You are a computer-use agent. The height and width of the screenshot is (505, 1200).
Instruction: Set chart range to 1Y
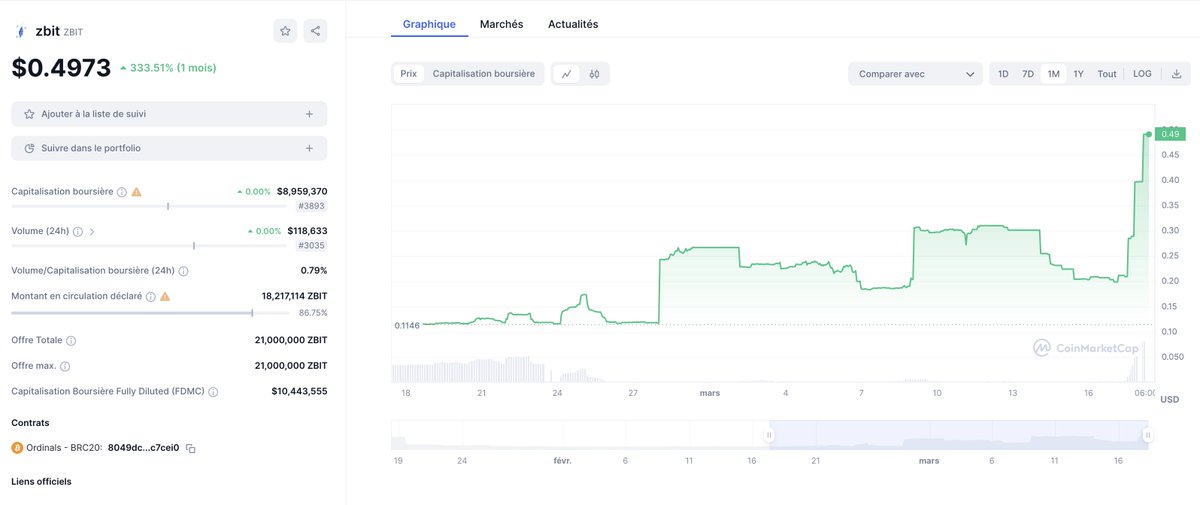point(1078,74)
